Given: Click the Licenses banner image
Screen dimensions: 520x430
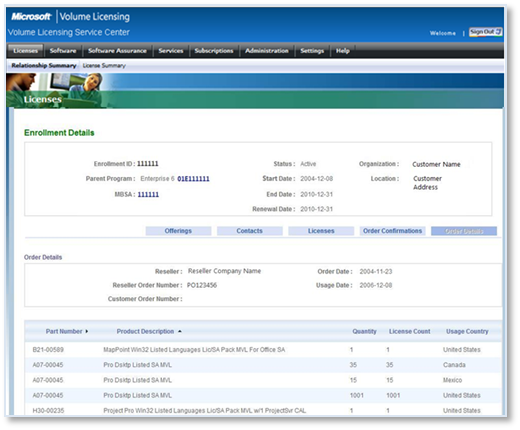Looking at the screenshot, I should pyautogui.click(x=255, y=91).
